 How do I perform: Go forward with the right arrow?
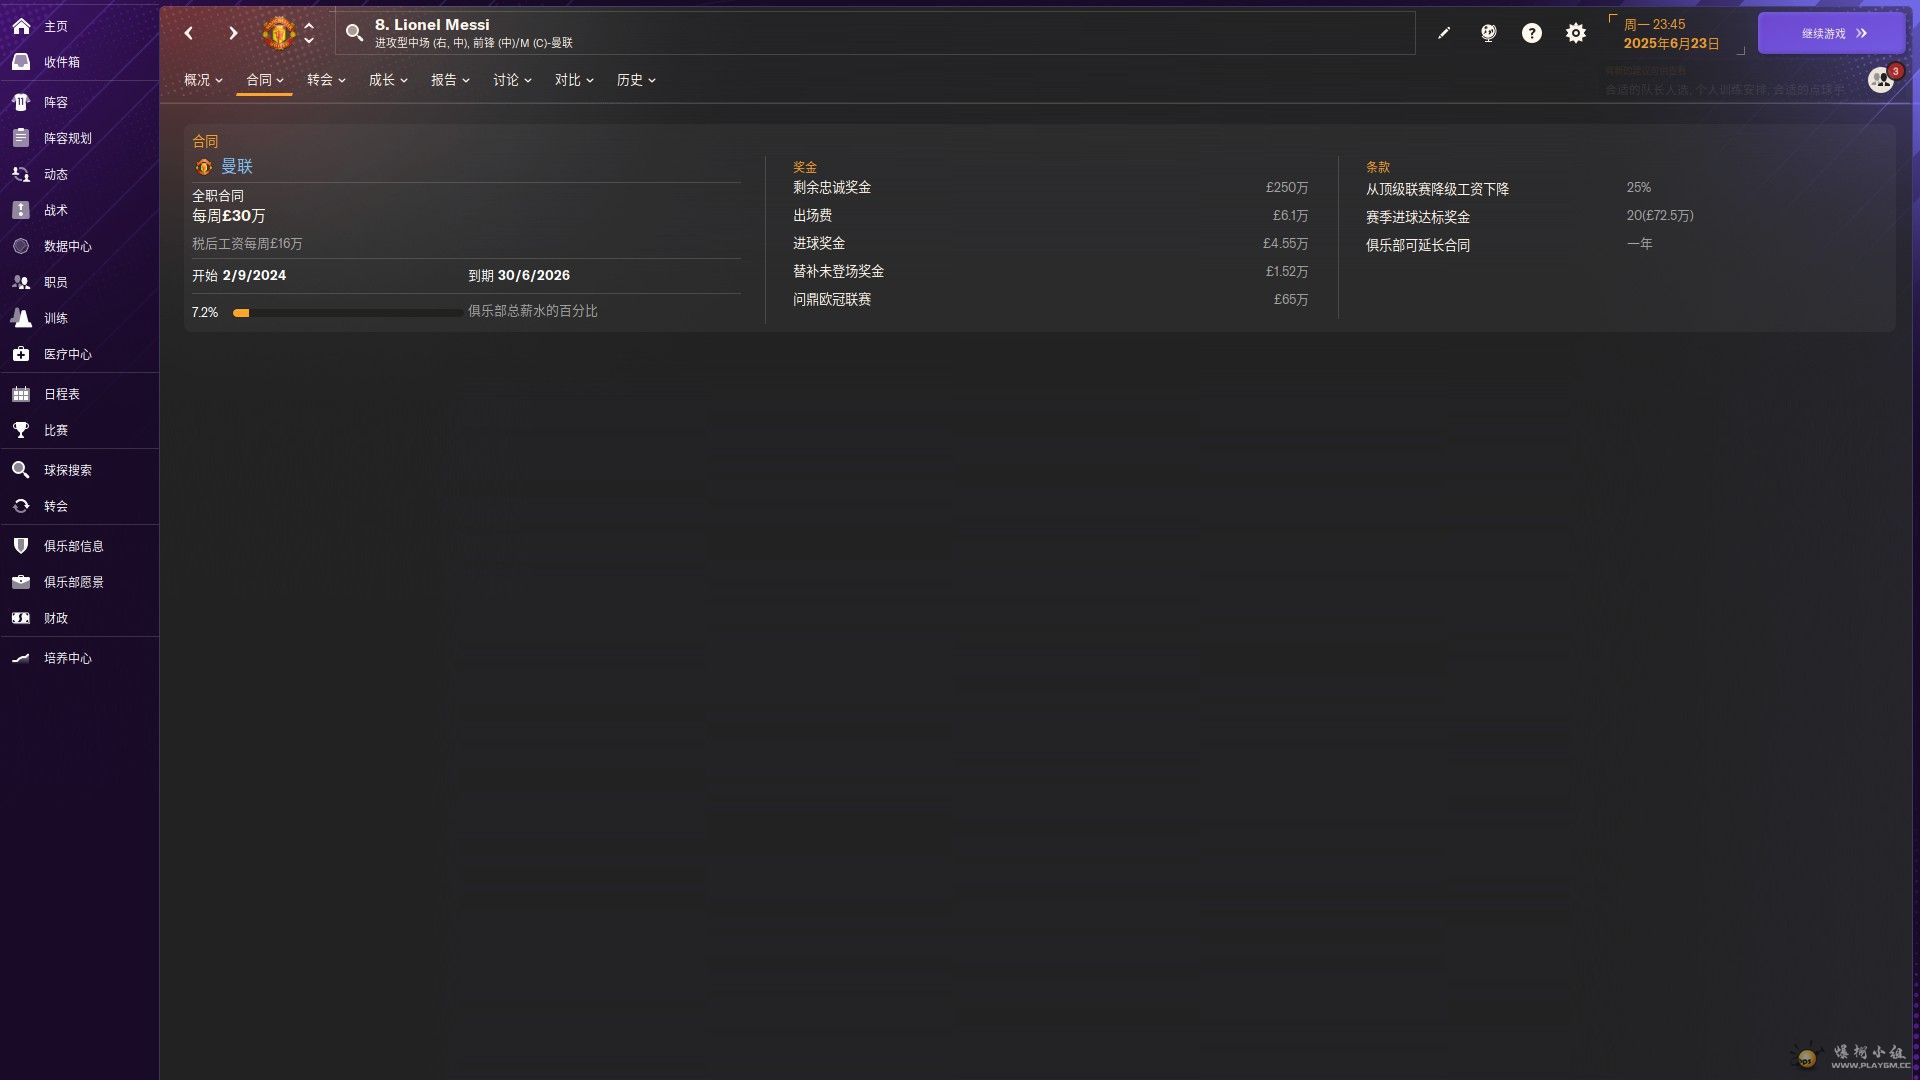coord(233,33)
